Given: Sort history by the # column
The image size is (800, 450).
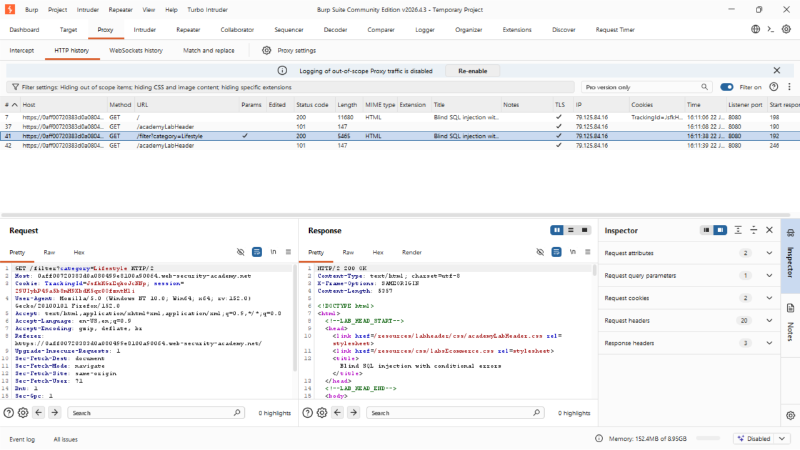Looking at the screenshot, I should point(11,105).
